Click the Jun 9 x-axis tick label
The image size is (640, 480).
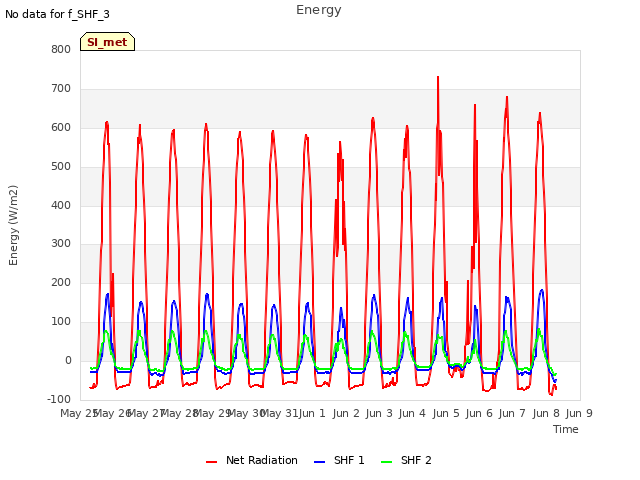coord(579,413)
